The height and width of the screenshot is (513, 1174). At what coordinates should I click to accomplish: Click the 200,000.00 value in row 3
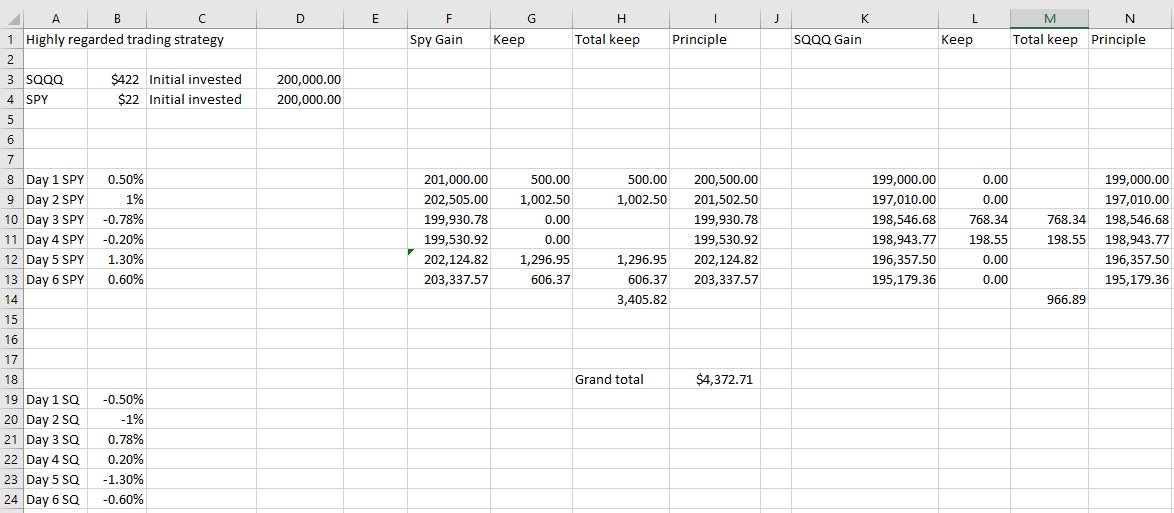pos(299,79)
